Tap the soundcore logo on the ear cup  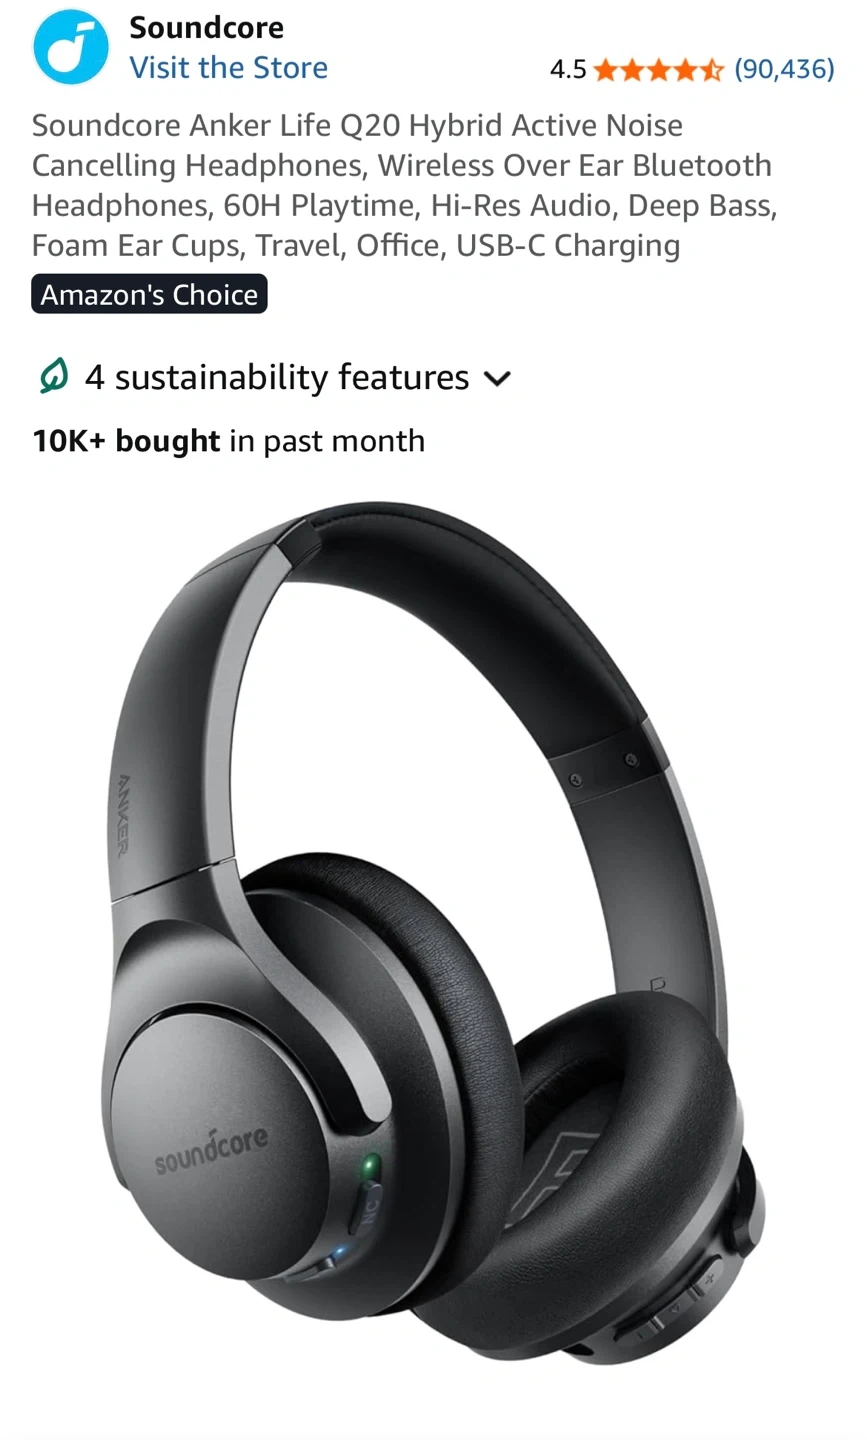[x=211, y=1149]
